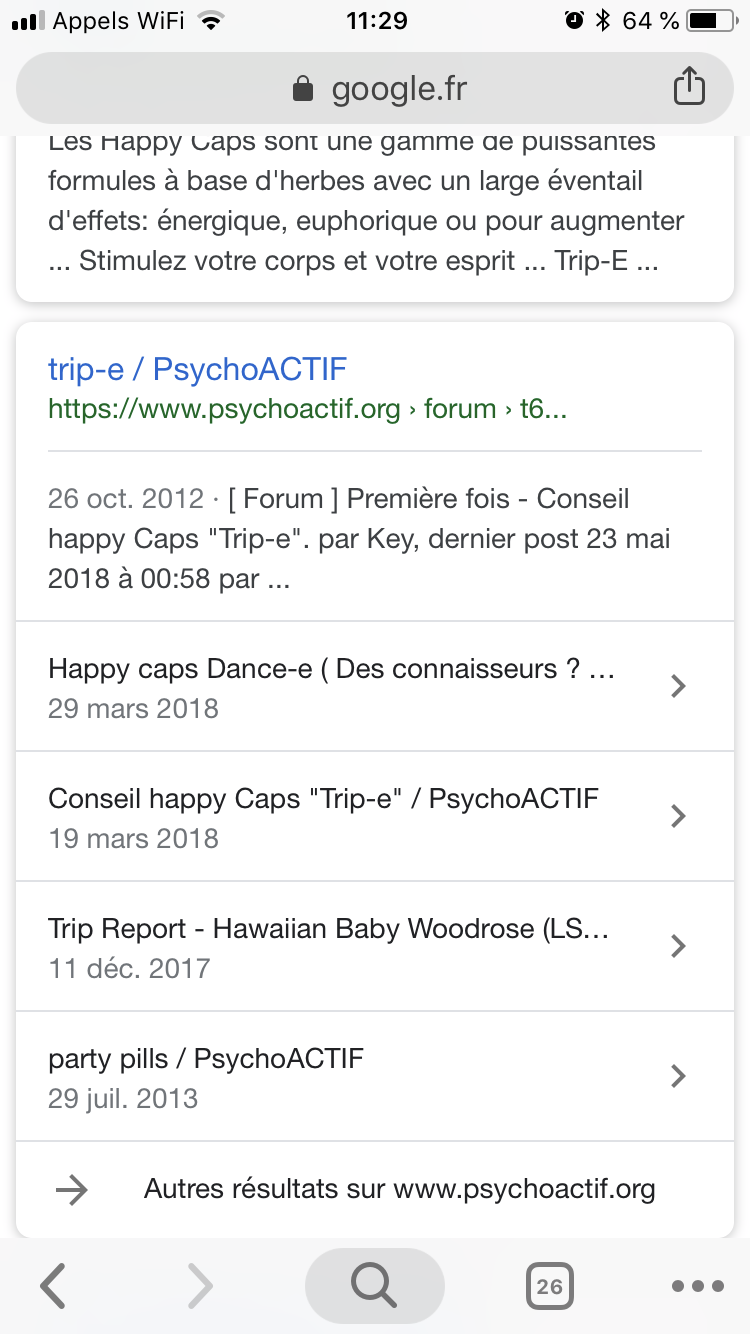Tap chevron next to Conseil happy Caps
This screenshot has width=750, height=1334.
[678, 816]
